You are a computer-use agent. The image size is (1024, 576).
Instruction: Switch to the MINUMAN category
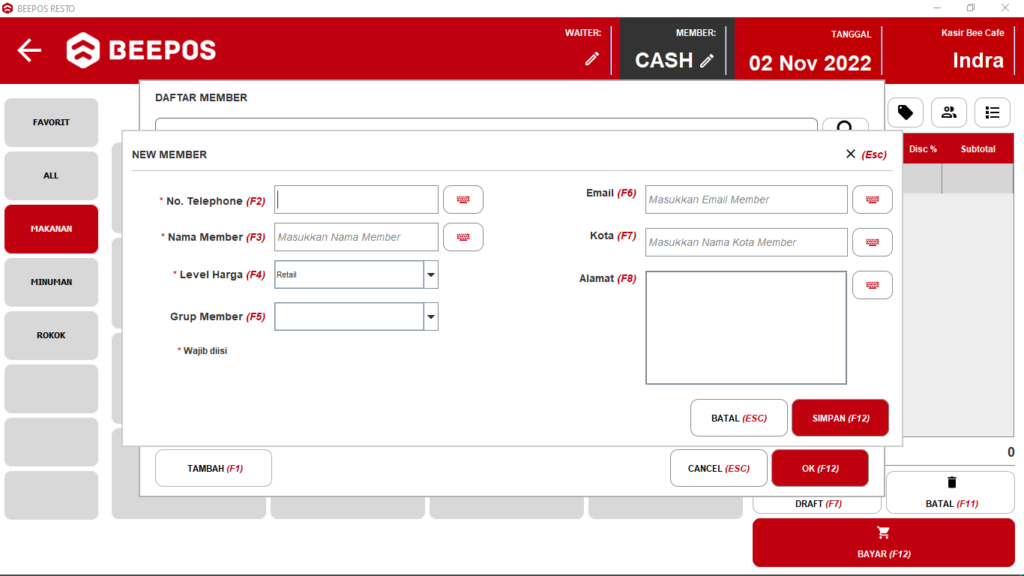coord(51,282)
